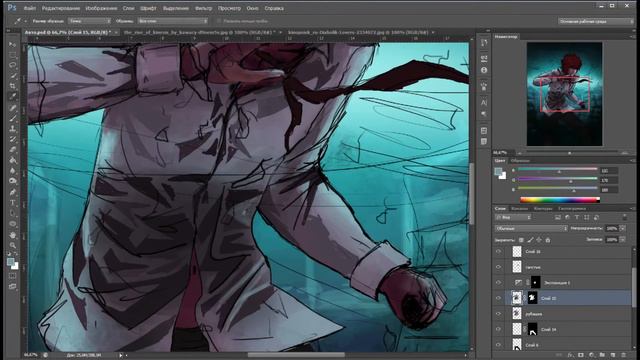Viewport: 640px width, 360px height.
Task: Delete layer with trash icon
Action: tap(623, 355)
